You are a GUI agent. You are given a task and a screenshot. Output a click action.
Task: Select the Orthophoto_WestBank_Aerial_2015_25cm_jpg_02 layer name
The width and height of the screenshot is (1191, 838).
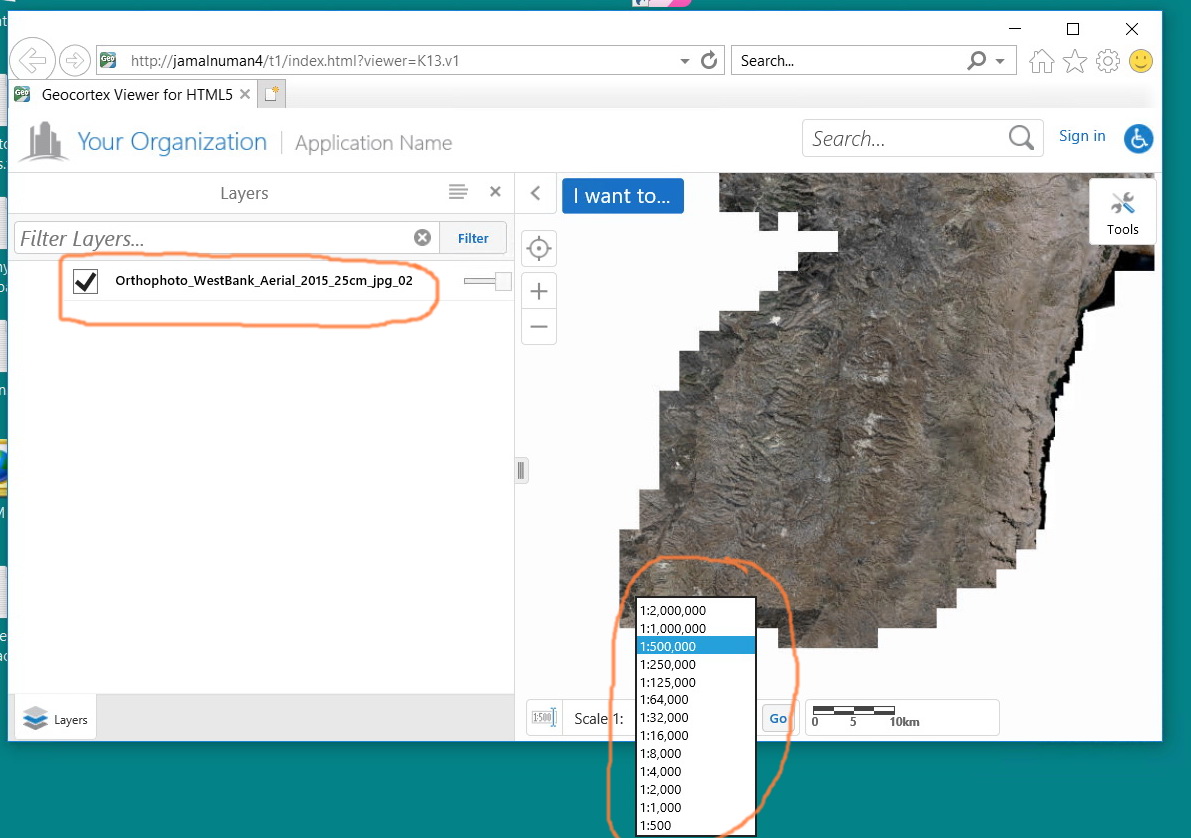[x=264, y=280]
